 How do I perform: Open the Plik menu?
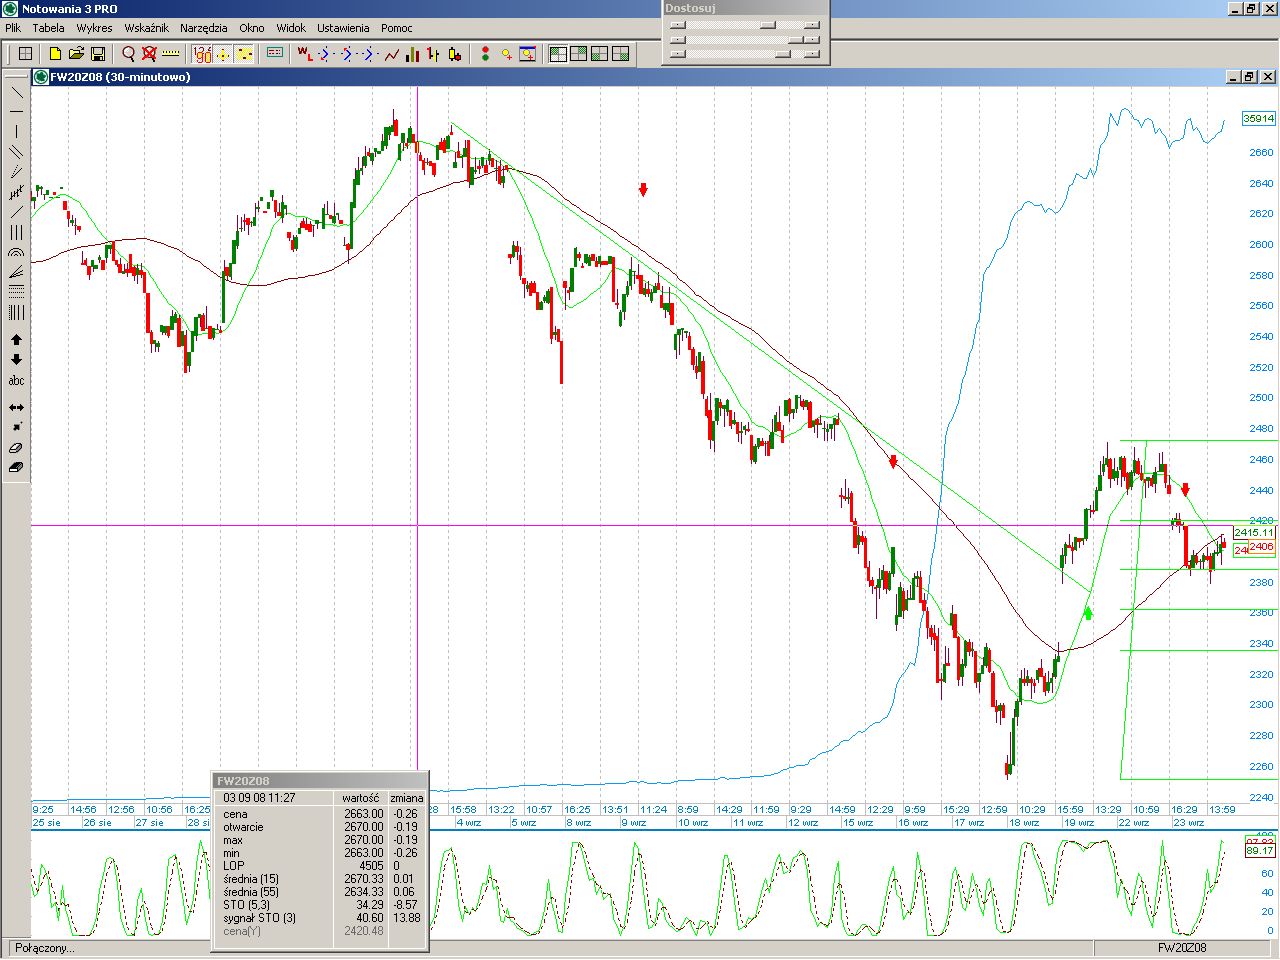coord(13,28)
